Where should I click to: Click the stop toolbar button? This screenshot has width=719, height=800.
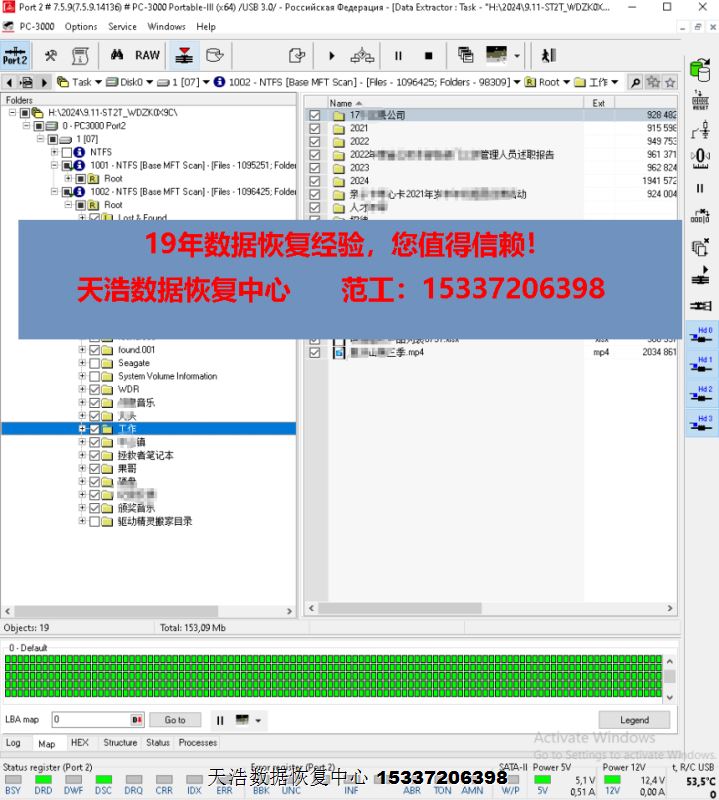428,56
